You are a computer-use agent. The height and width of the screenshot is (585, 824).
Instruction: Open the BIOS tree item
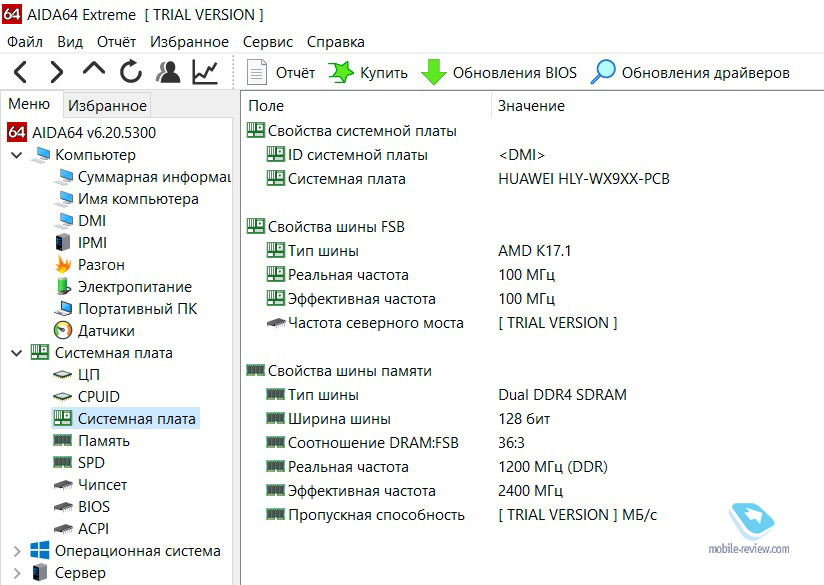tap(81, 507)
